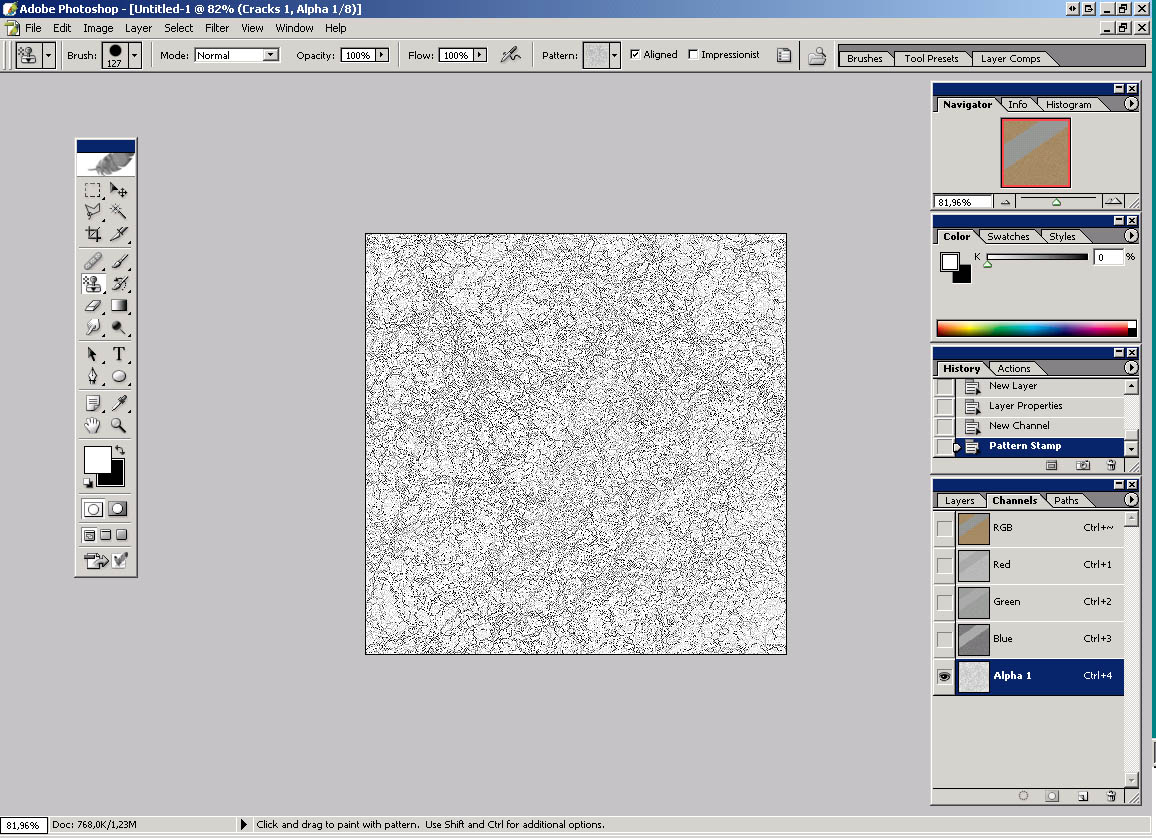Pick the Eraser tool in toolbox
The width and height of the screenshot is (1156, 838).
(x=93, y=305)
